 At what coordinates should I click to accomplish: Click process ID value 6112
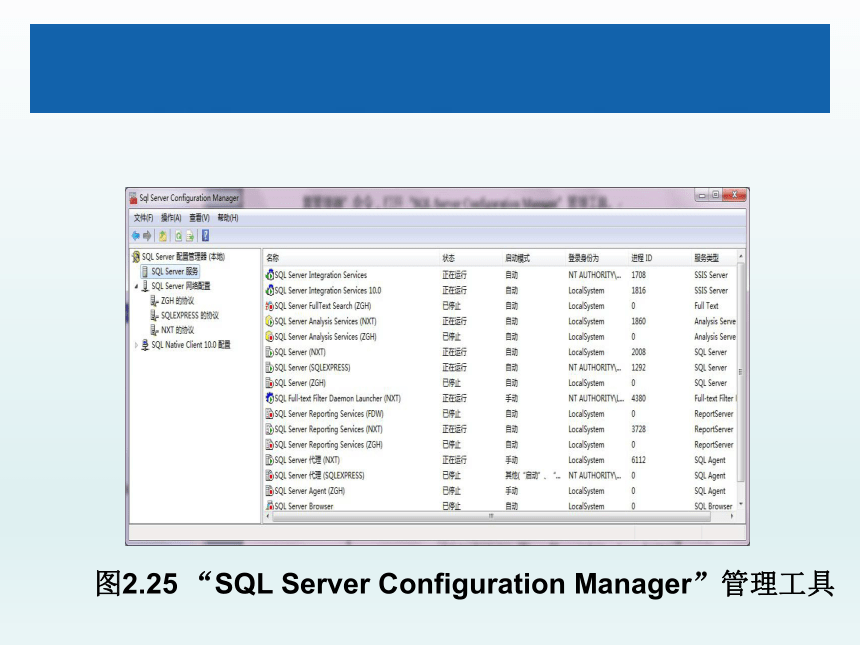click(638, 460)
